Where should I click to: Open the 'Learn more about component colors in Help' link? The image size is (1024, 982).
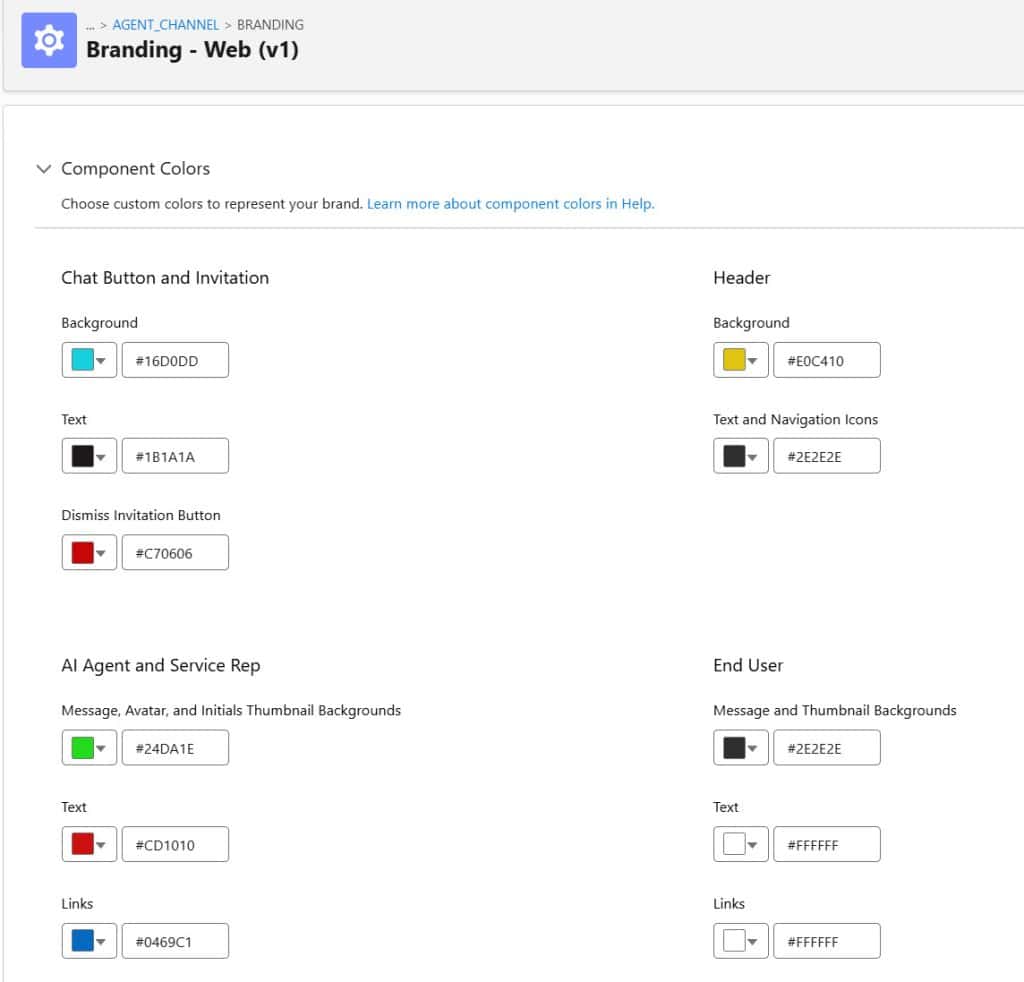511,204
